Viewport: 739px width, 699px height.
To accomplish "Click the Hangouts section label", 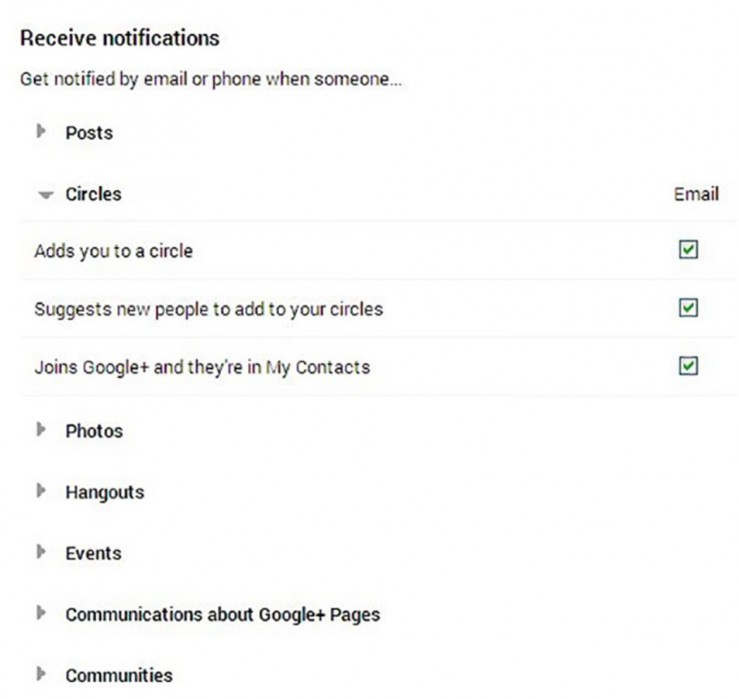I will [105, 493].
